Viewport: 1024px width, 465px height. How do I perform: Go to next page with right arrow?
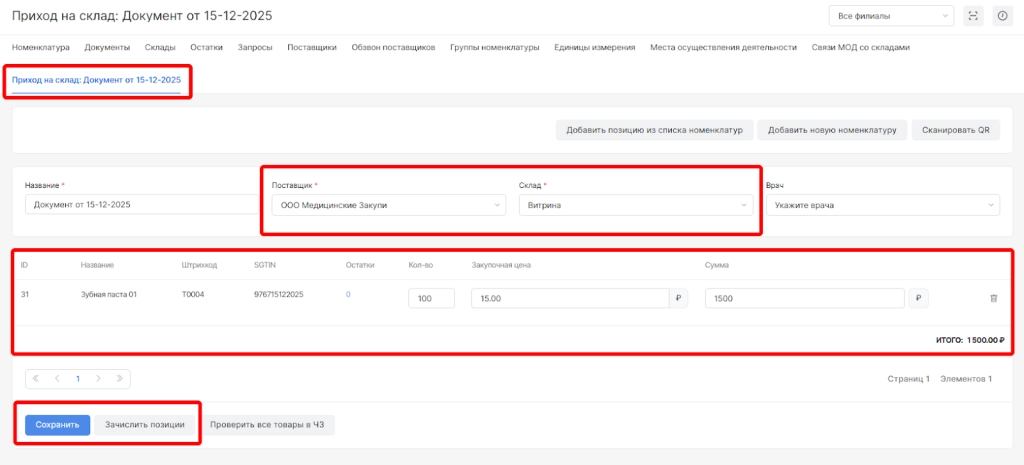(x=98, y=379)
